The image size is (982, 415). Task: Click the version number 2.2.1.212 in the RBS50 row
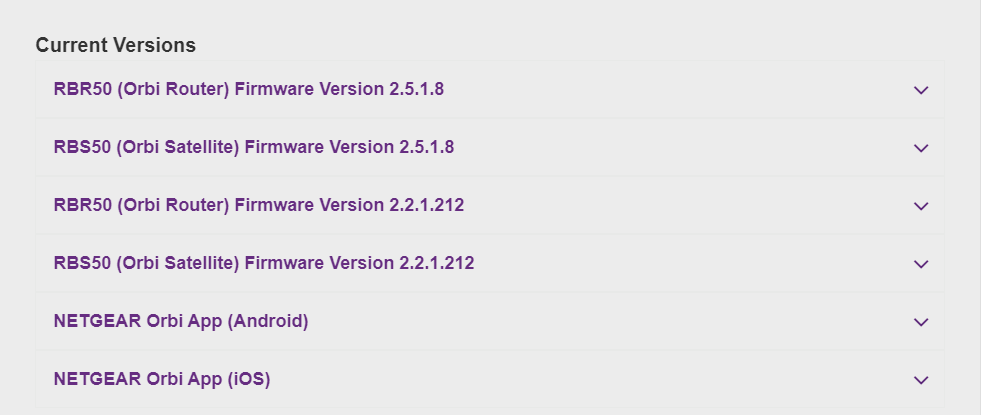[x=437, y=263]
